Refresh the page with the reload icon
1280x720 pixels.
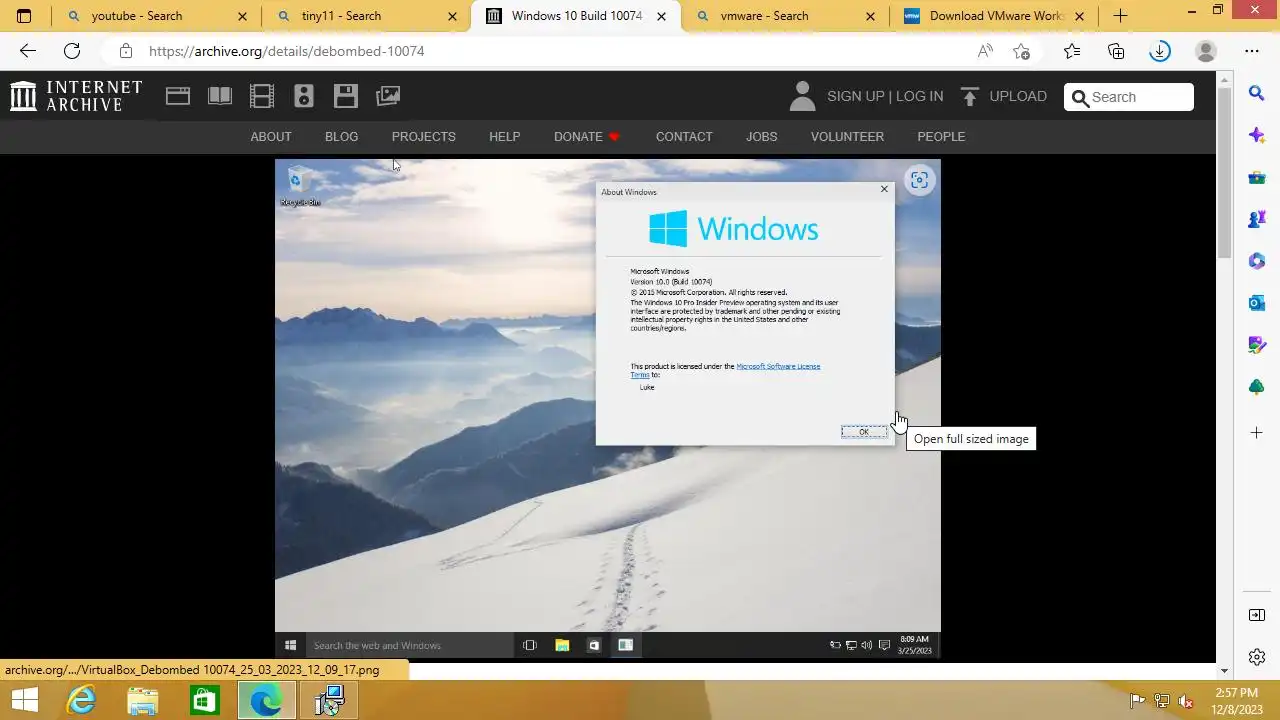(x=72, y=51)
